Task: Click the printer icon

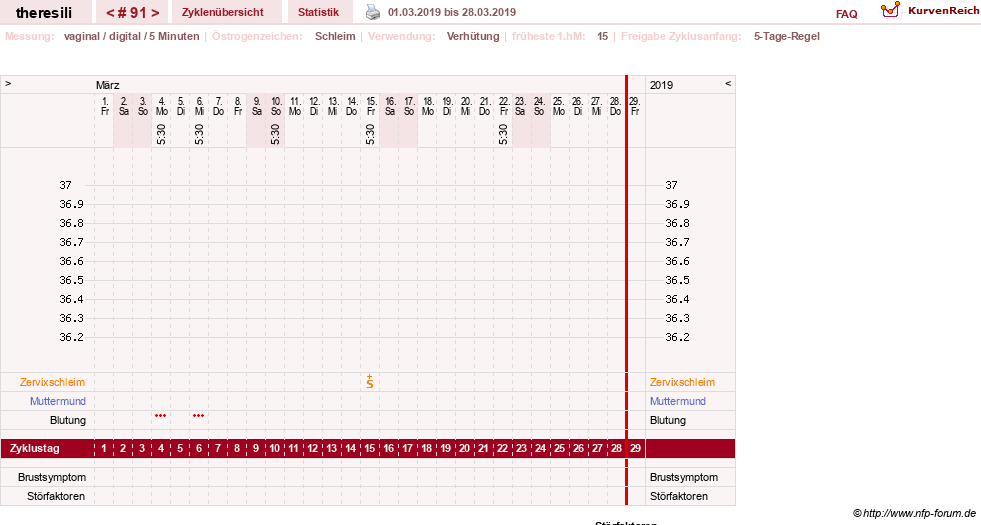Action: tap(372, 12)
